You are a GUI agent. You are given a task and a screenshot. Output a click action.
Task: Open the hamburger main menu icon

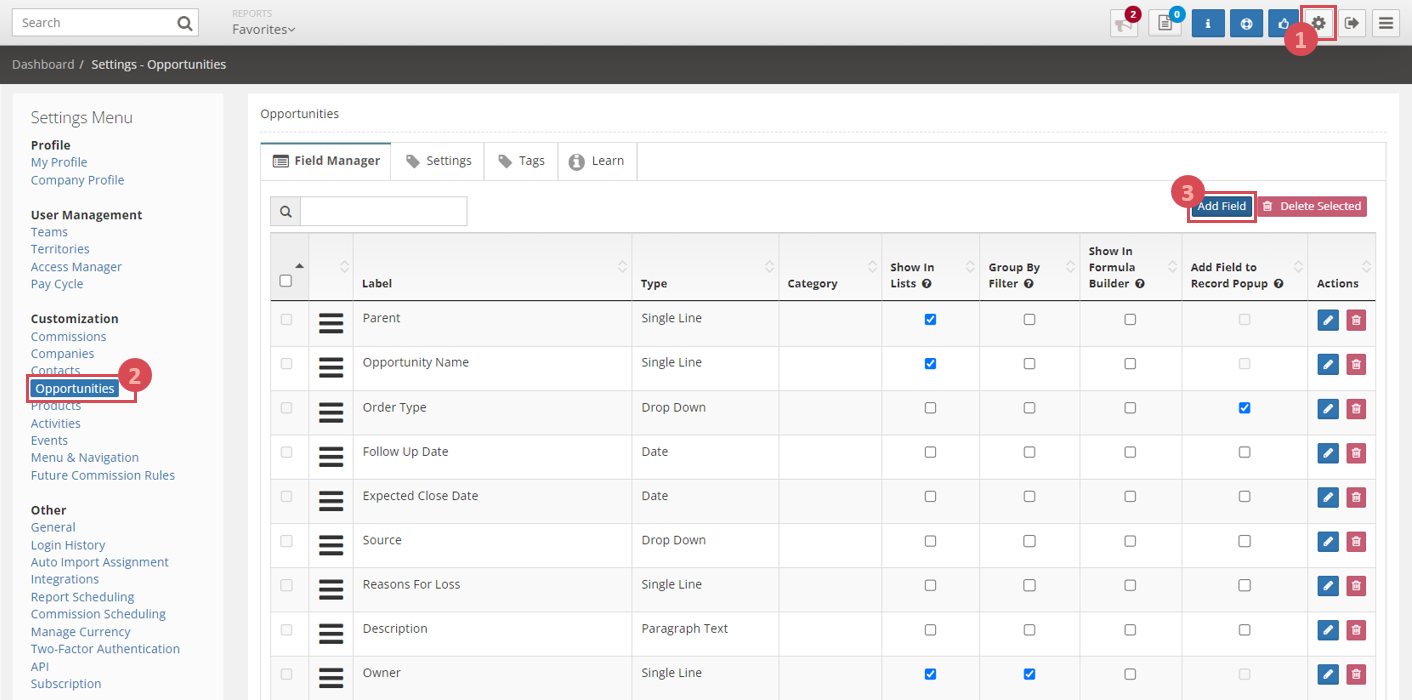click(x=1386, y=23)
